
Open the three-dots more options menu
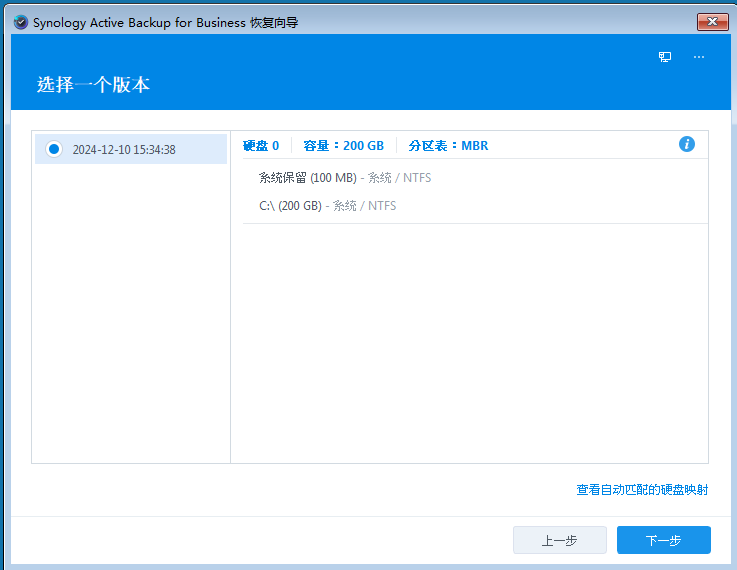699,57
